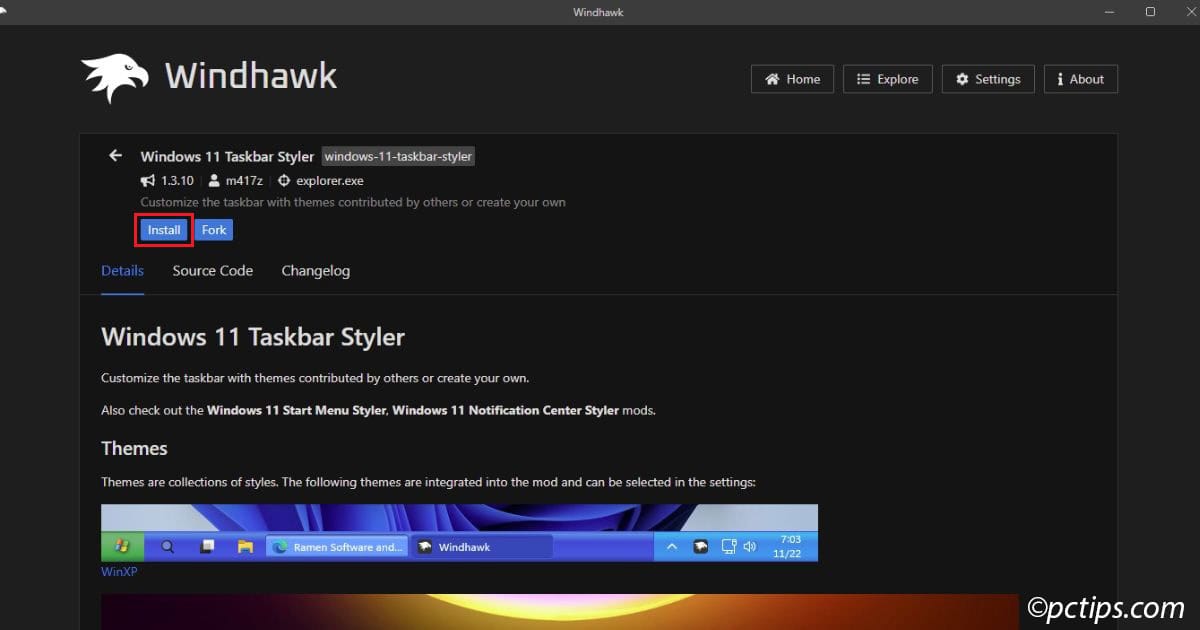Open the WinXP theme link
The height and width of the screenshot is (630, 1200).
pyautogui.click(x=117, y=572)
